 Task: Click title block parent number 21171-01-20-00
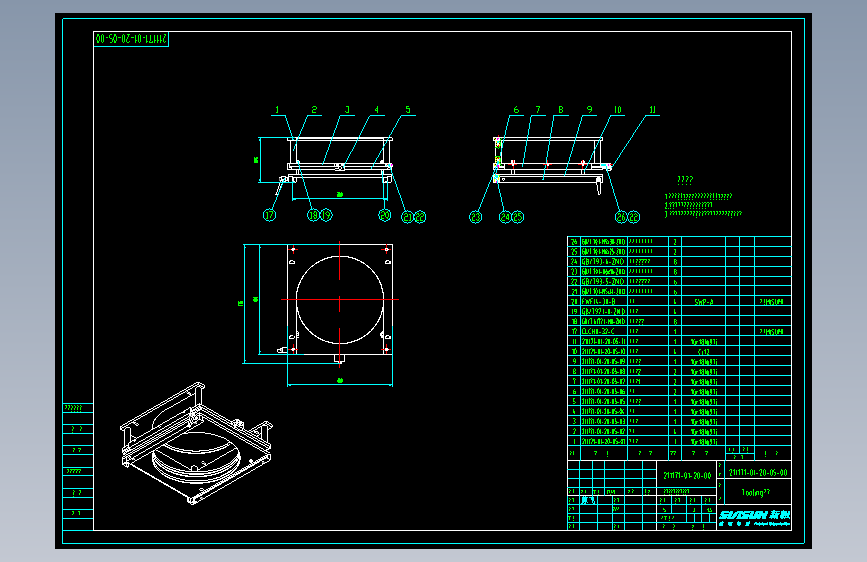pyautogui.click(x=687, y=475)
